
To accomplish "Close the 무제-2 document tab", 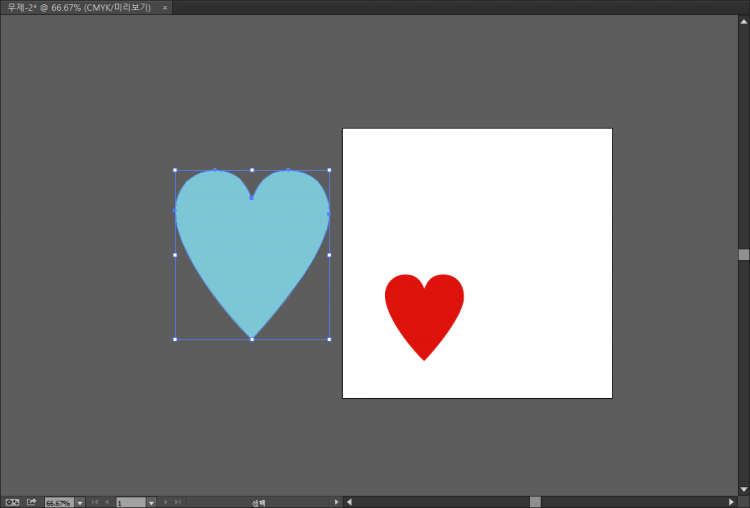I will coord(165,7).
